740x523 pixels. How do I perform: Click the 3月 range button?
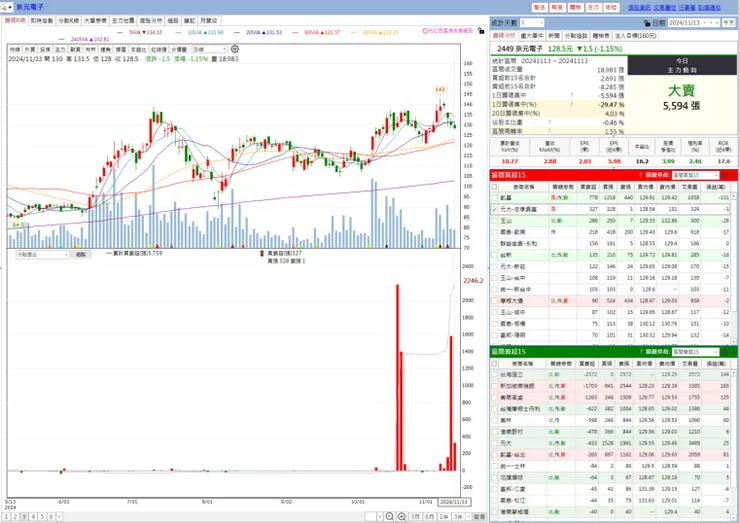[x=415, y=516]
